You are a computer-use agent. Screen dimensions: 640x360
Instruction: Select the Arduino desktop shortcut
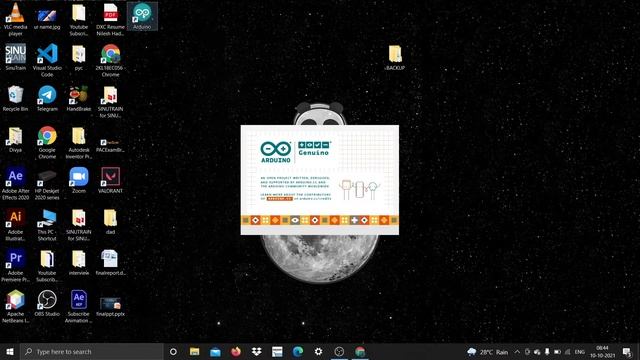(142, 16)
